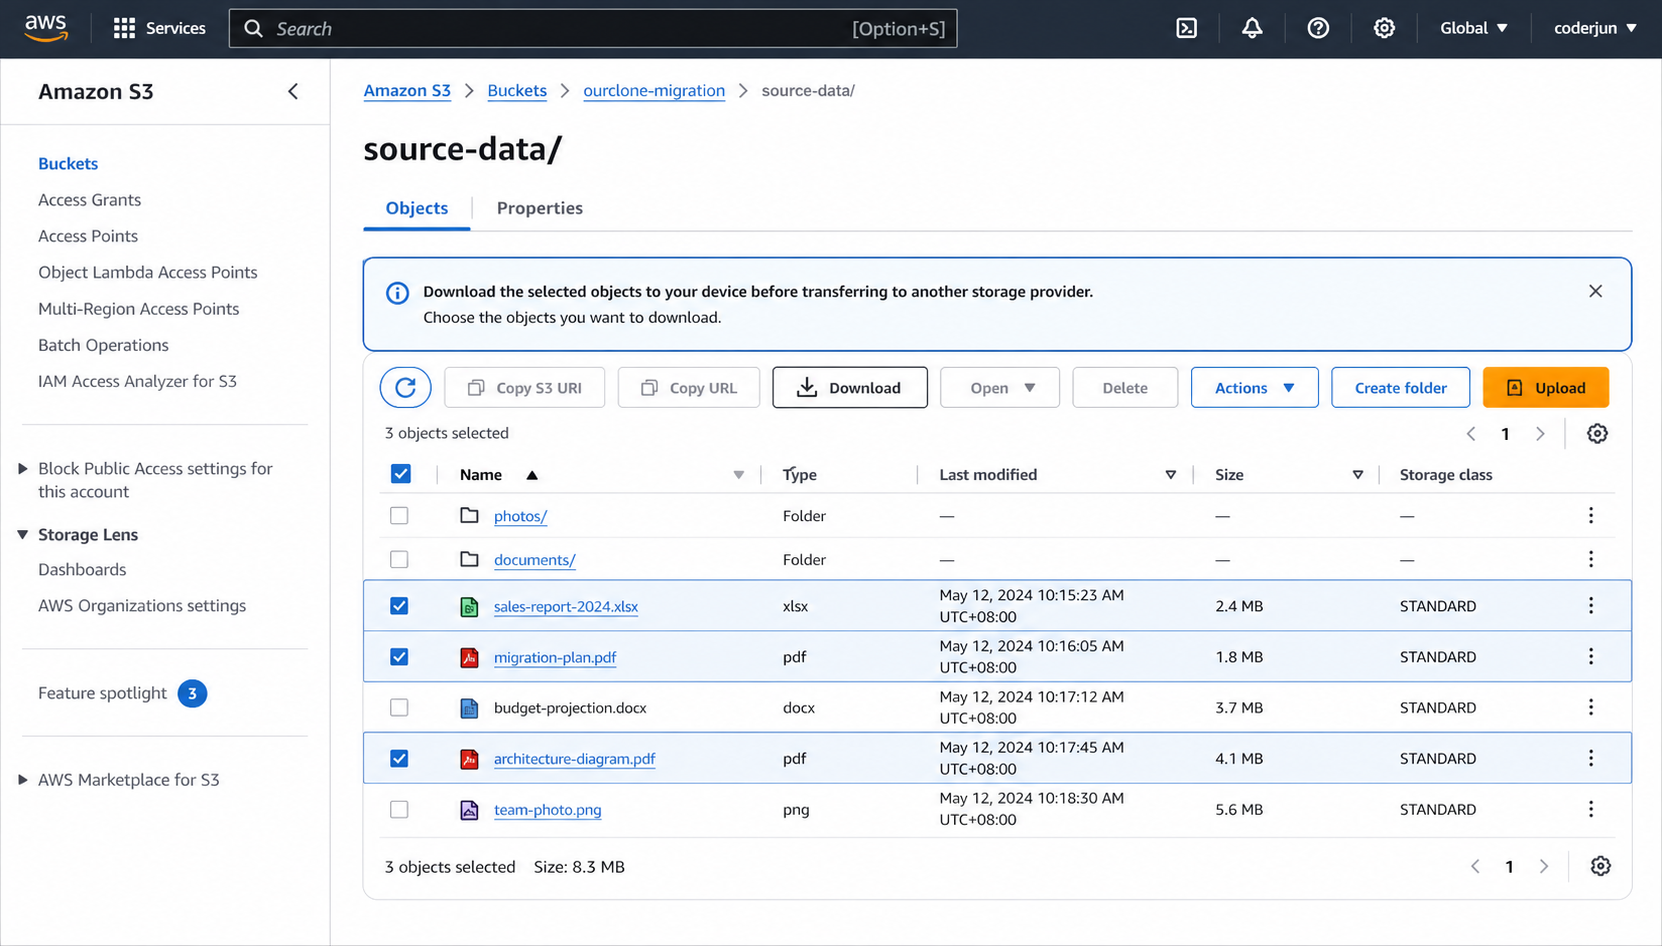Click the folder icon beside photos/
Screen dimensions: 1662x946
[x=469, y=515]
